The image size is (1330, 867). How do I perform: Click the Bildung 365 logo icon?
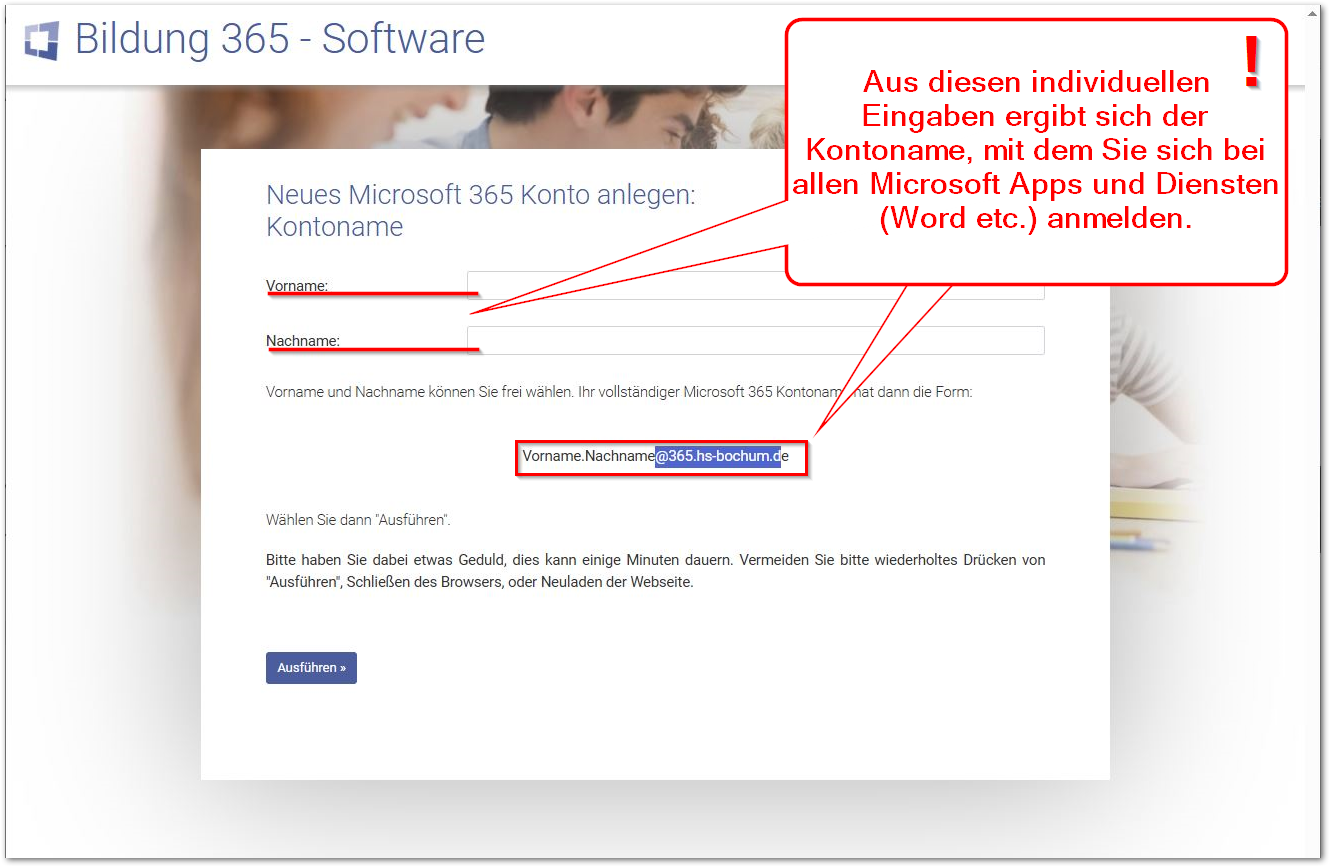click(42, 40)
